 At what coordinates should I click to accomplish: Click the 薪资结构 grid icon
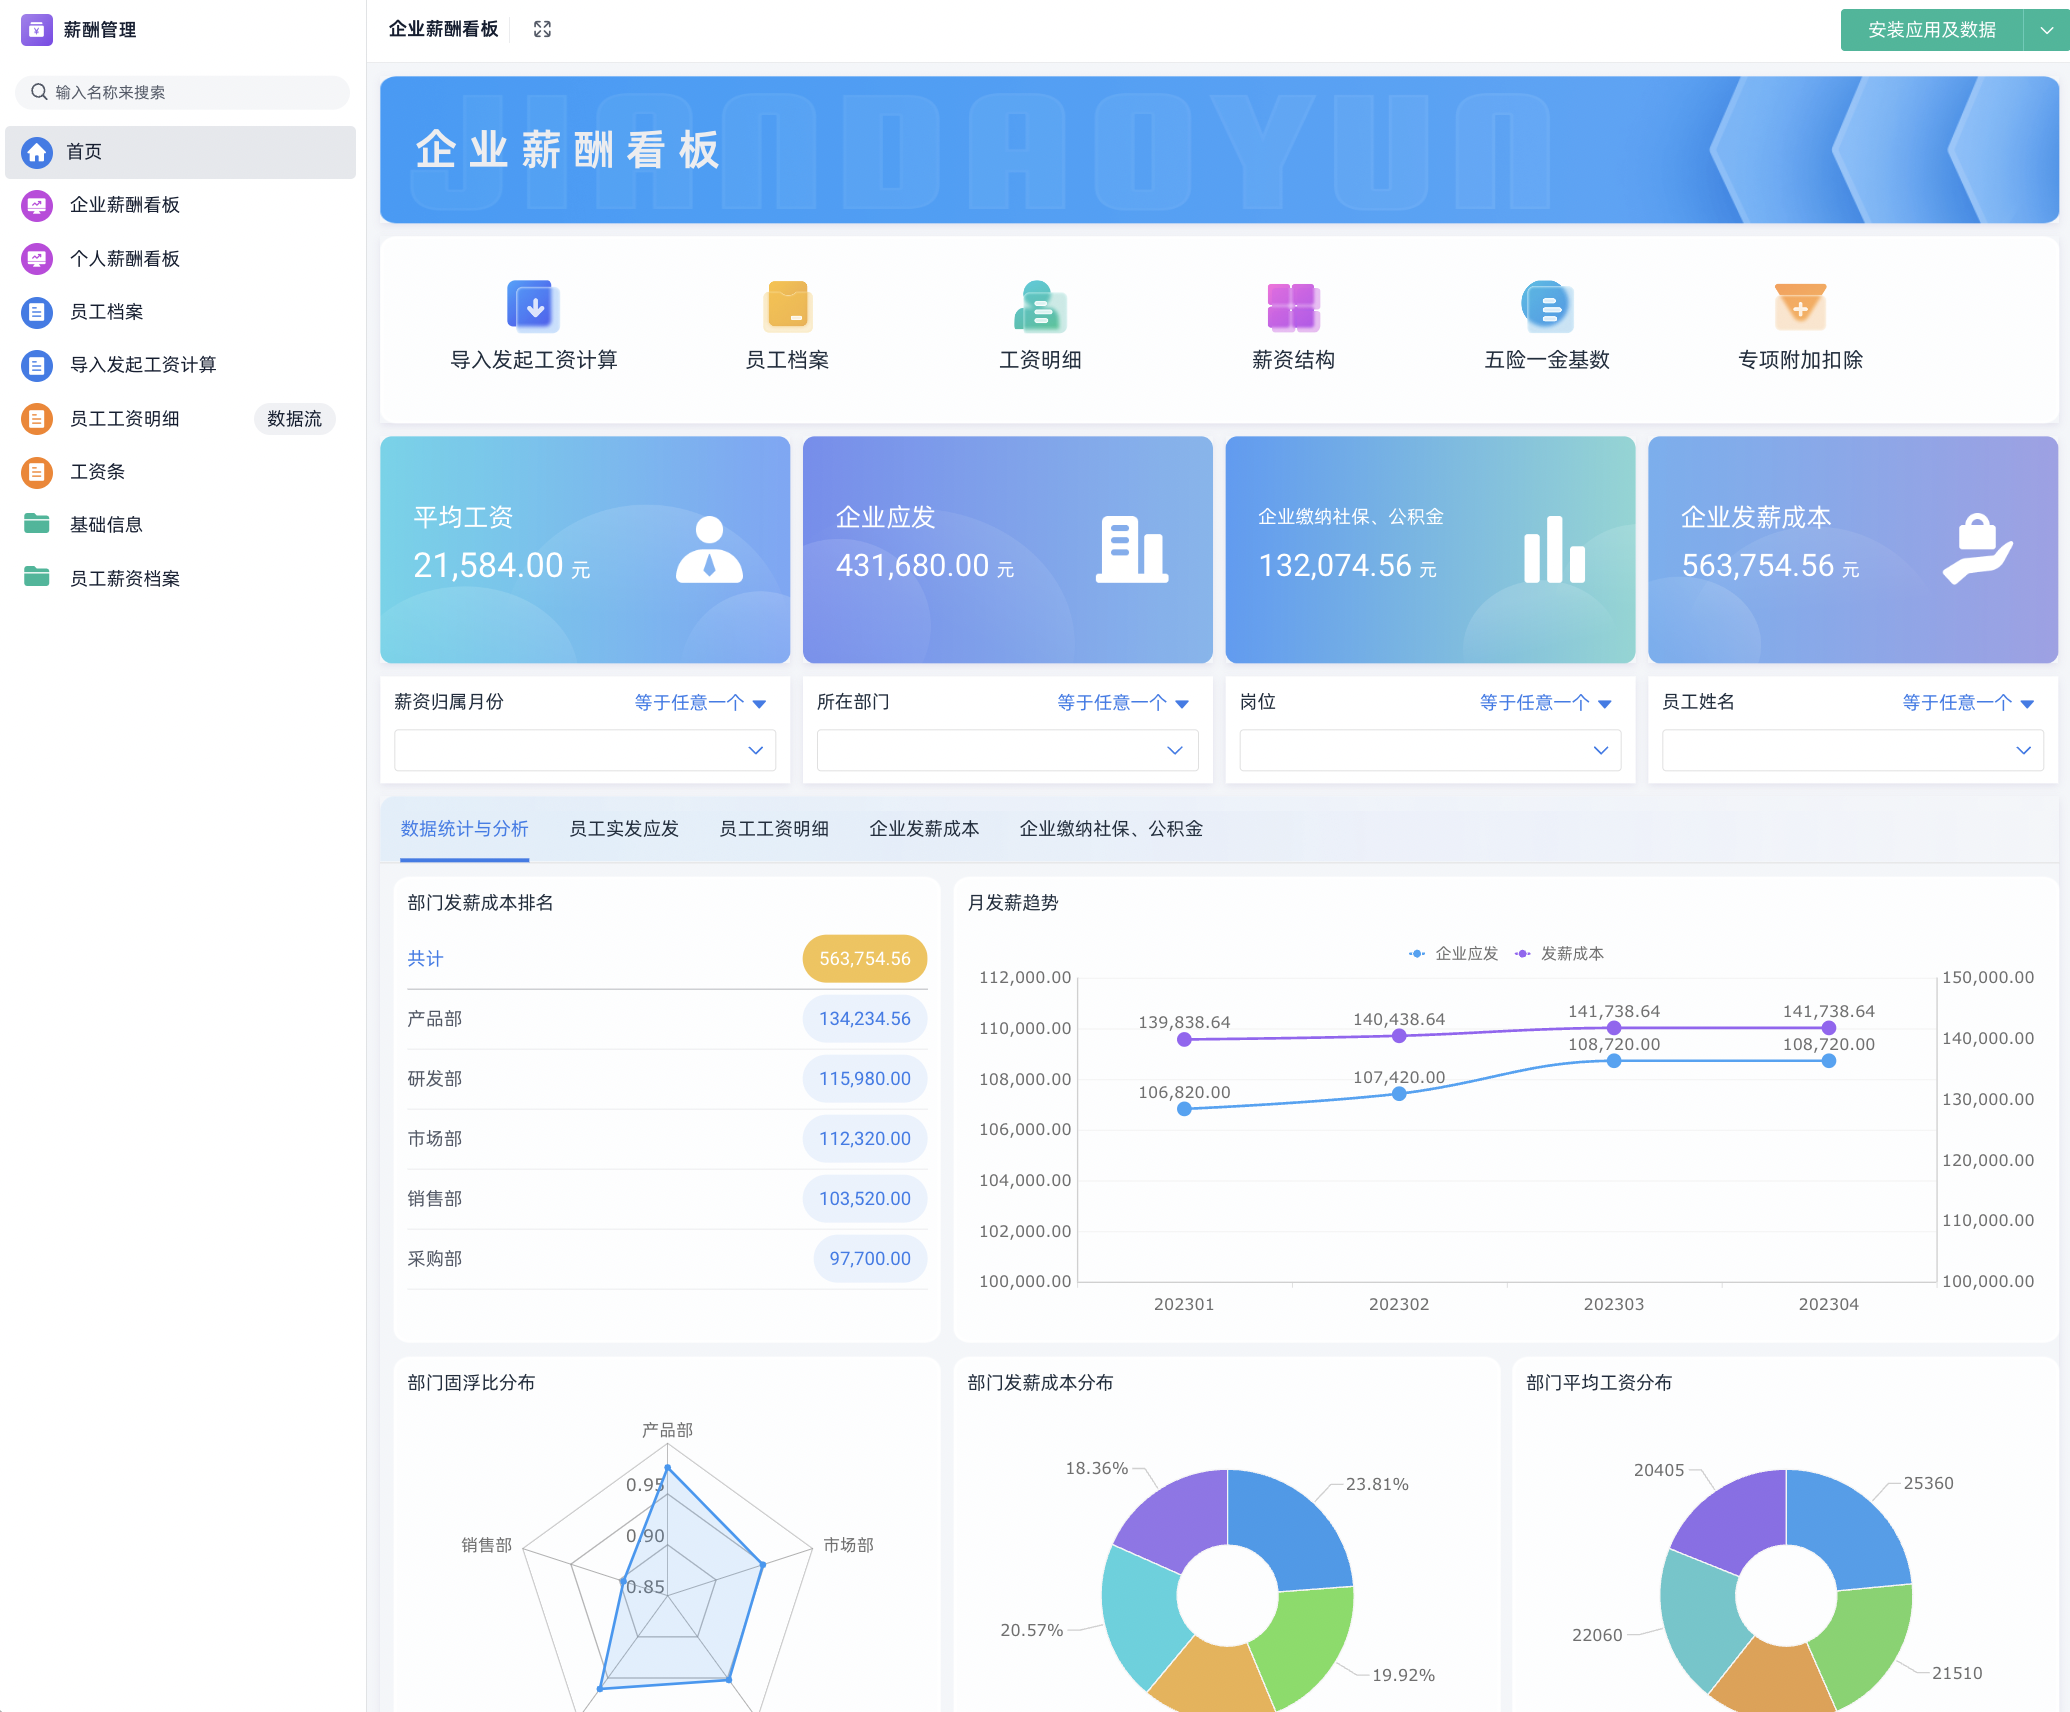tap(1293, 306)
